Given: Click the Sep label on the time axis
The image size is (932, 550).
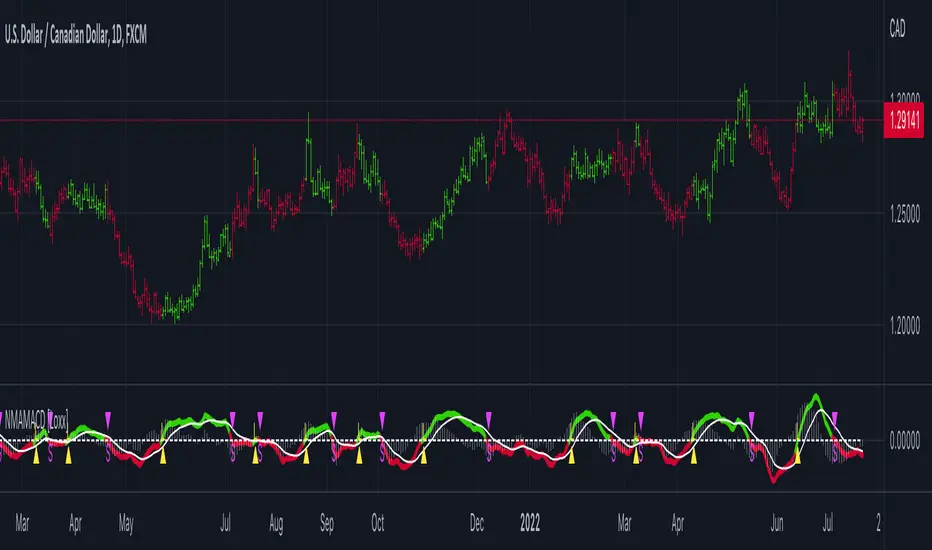Looking at the screenshot, I should (x=327, y=524).
